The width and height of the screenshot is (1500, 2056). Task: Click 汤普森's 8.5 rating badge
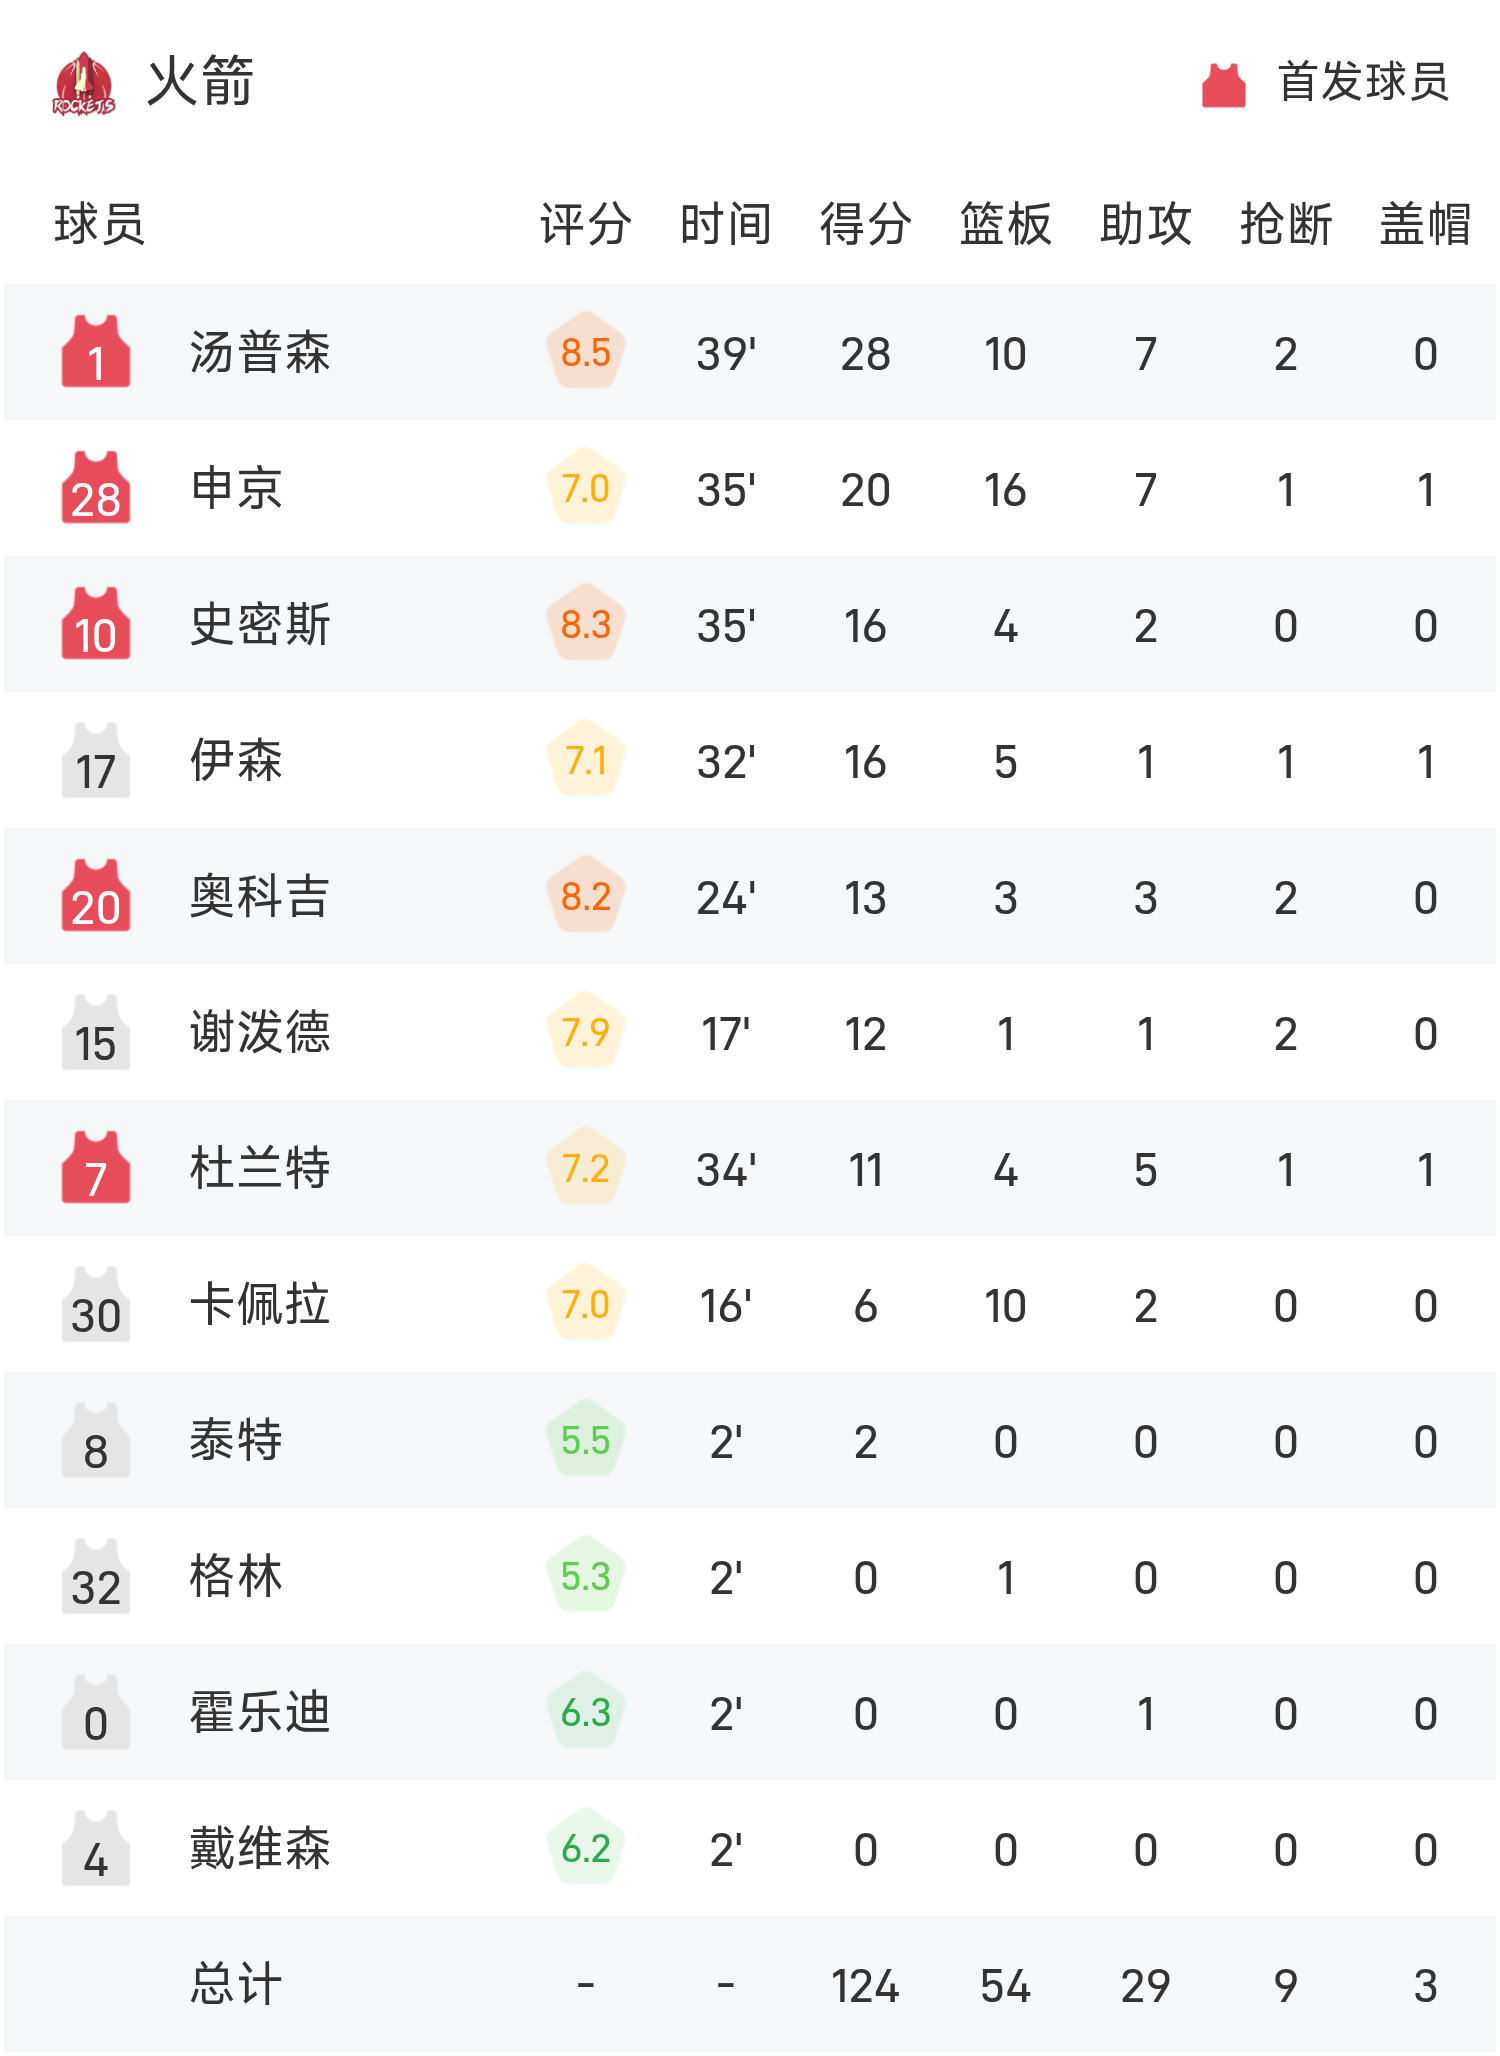(x=586, y=352)
